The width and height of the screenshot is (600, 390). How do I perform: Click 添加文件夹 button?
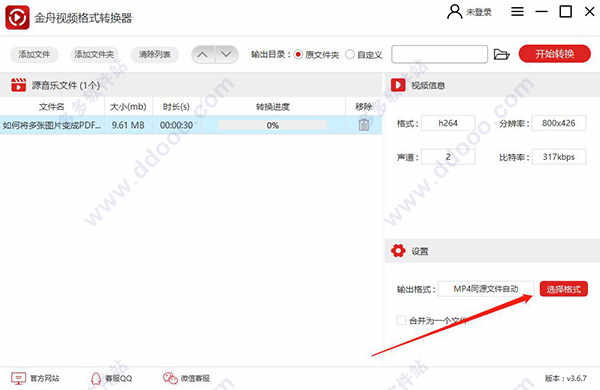click(x=94, y=54)
